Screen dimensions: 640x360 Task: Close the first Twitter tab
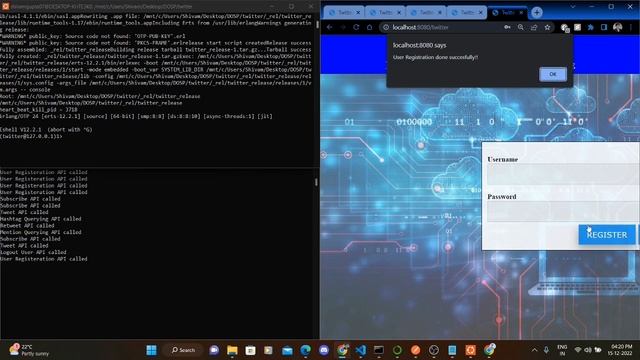point(358,13)
